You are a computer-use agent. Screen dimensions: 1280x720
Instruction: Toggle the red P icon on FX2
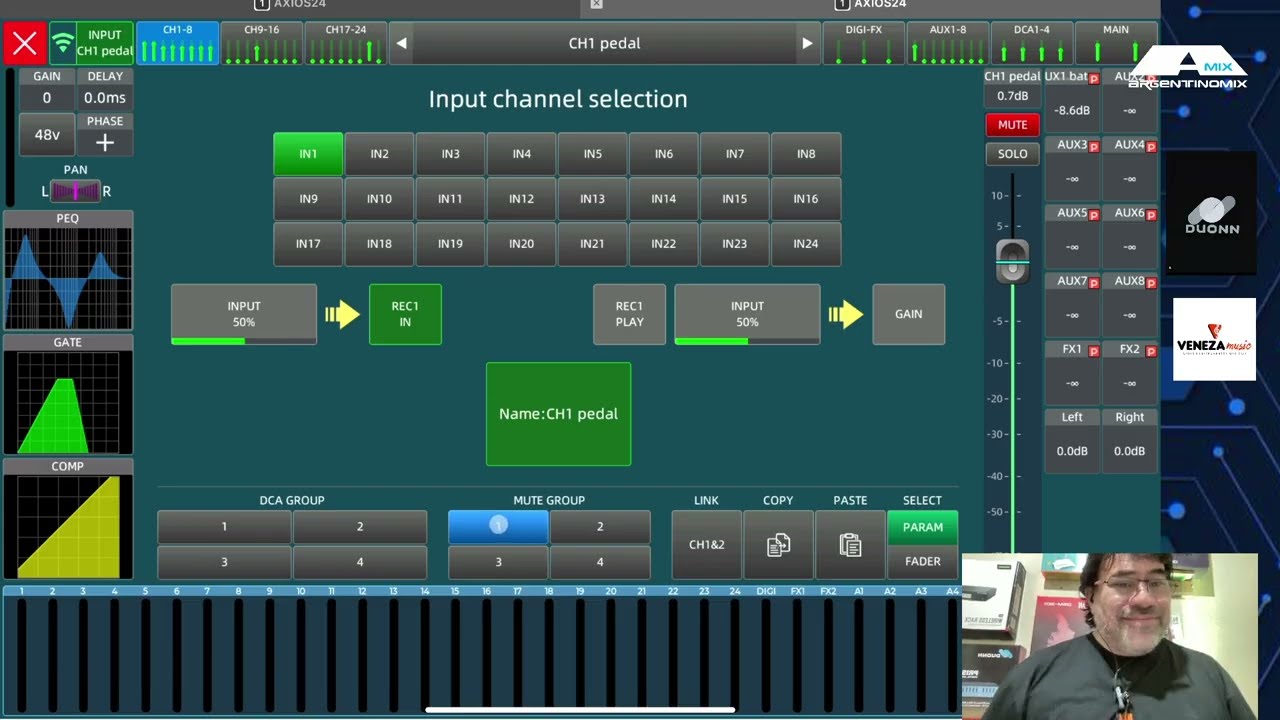tap(1151, 351)
